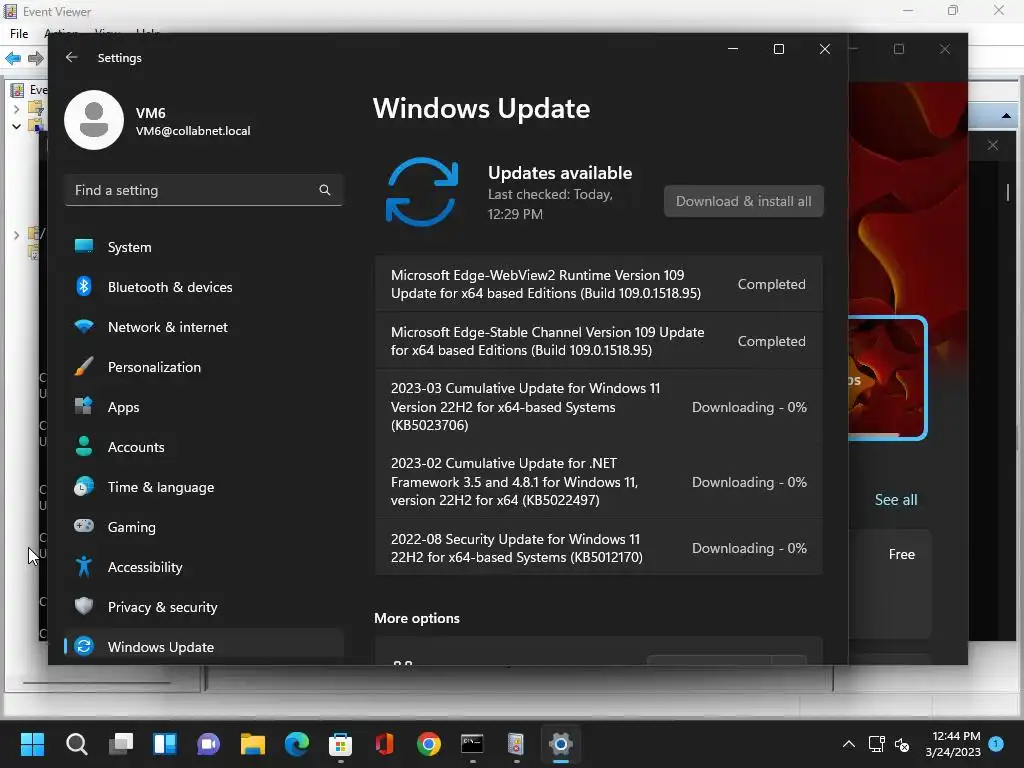
Task: Click Settings gear on taskbar
Action: 561,744
